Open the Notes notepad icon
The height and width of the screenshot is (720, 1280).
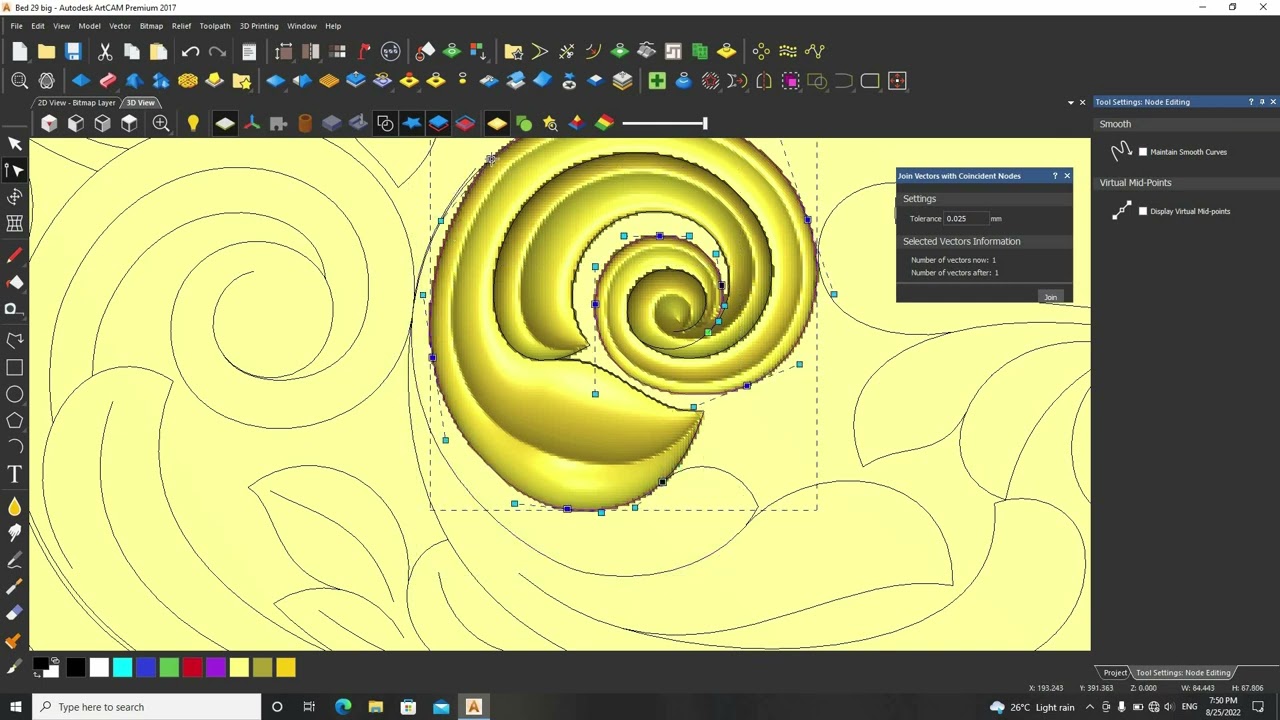click(x=249, y=51)
